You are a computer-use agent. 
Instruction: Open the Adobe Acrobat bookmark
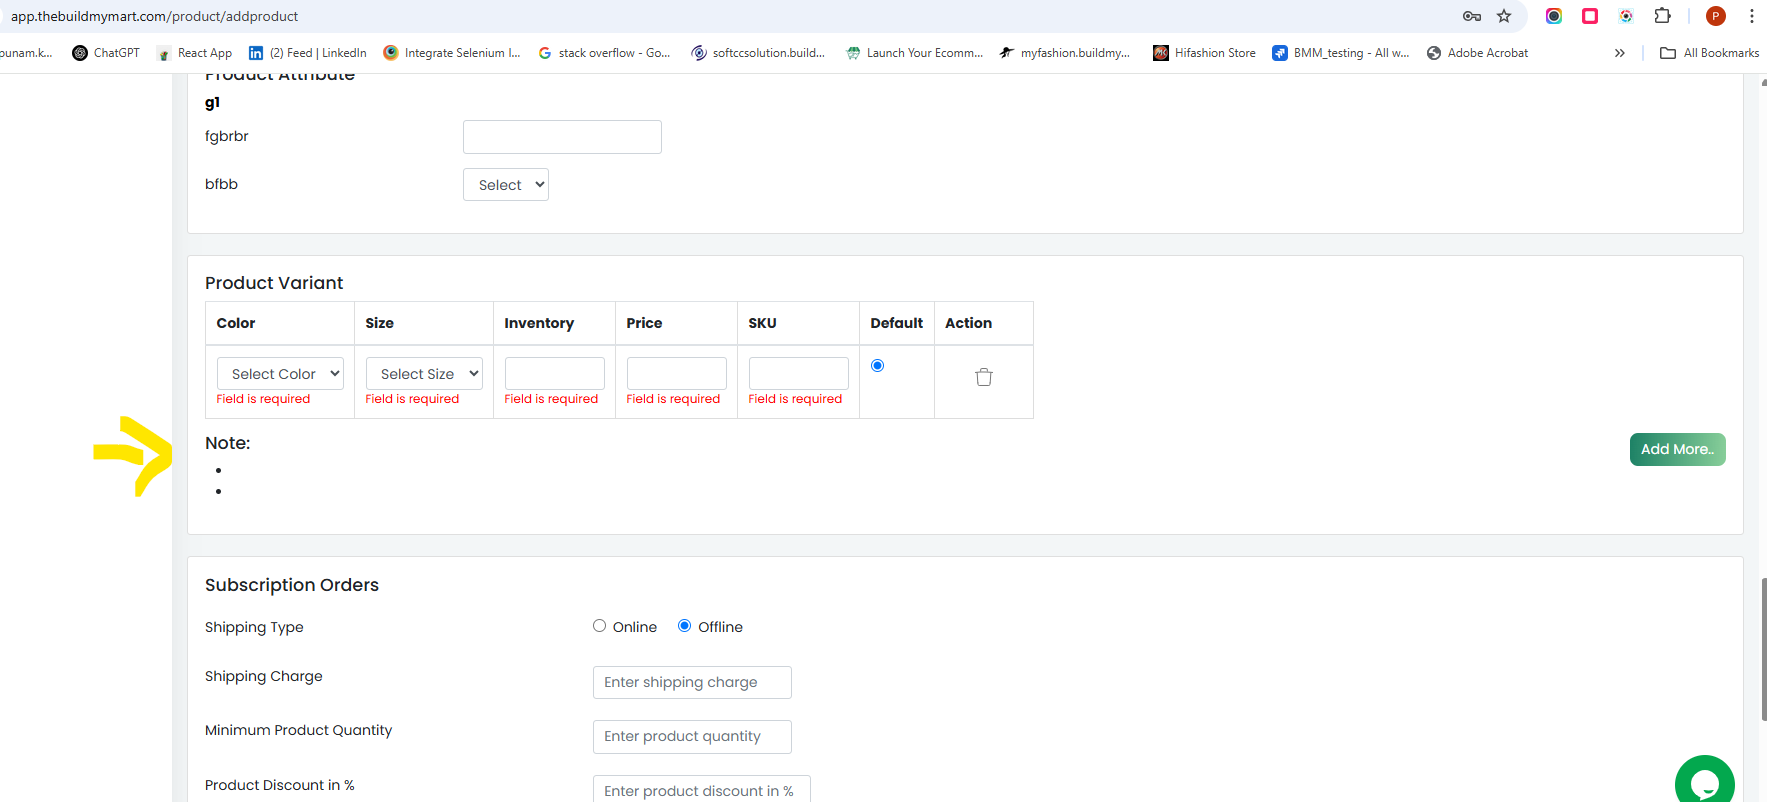tap(1477, 53)
